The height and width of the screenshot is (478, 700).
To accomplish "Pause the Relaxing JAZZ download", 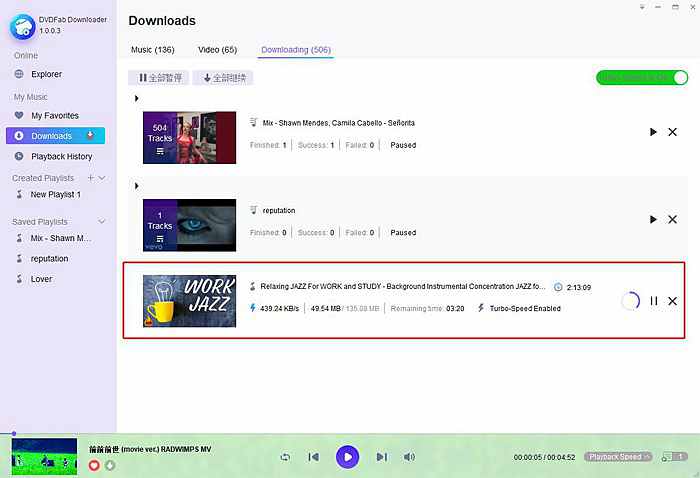I will pos(654,301).
